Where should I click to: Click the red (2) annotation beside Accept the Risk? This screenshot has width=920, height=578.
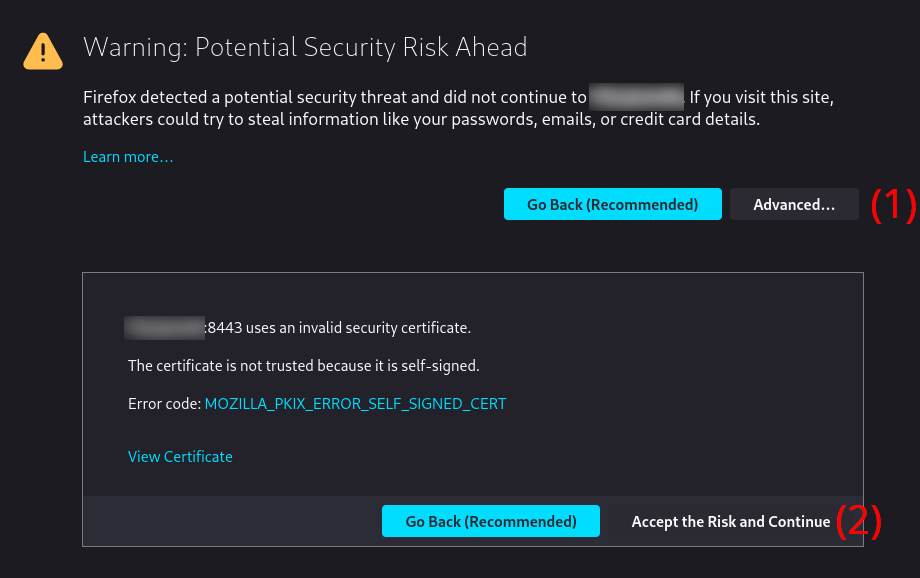tap(858, 521)
